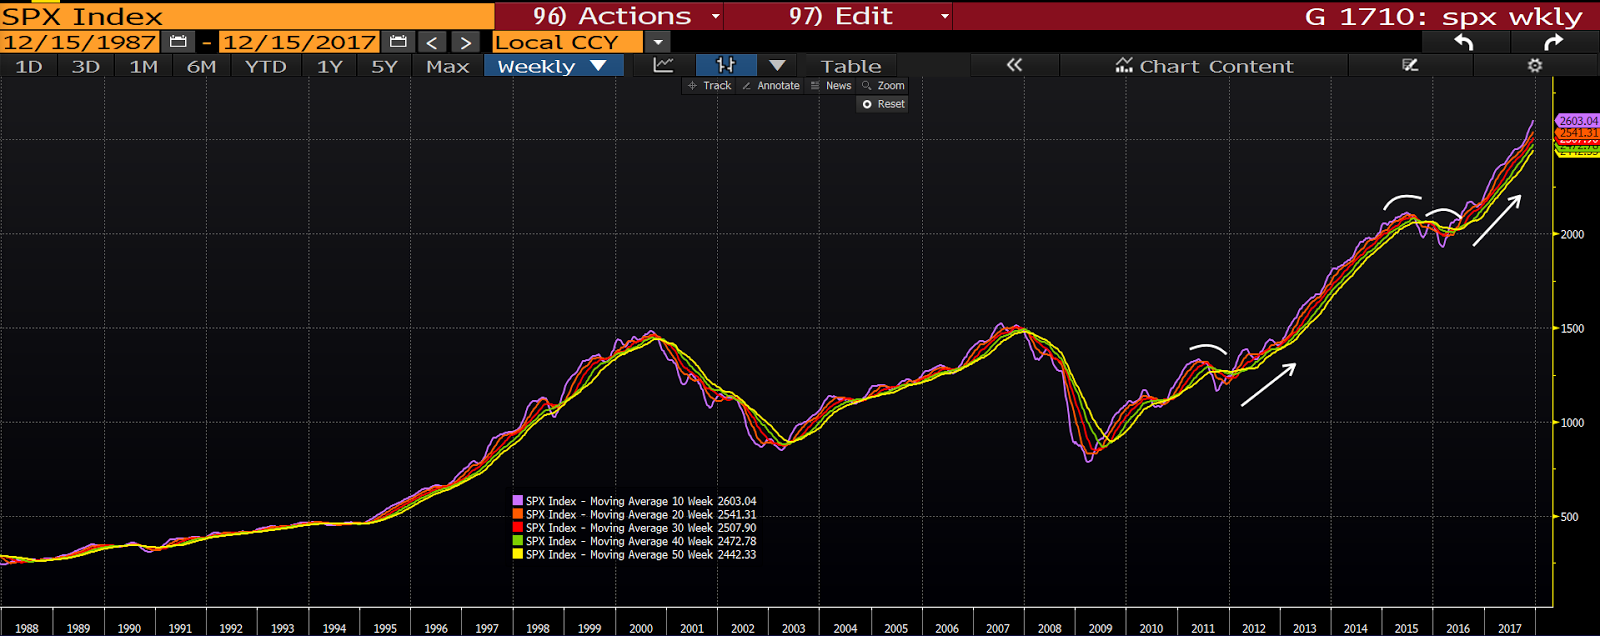Expand the Local CCY currency dropdown arrow
This screenshot has width=1600, height=636.
657,42
